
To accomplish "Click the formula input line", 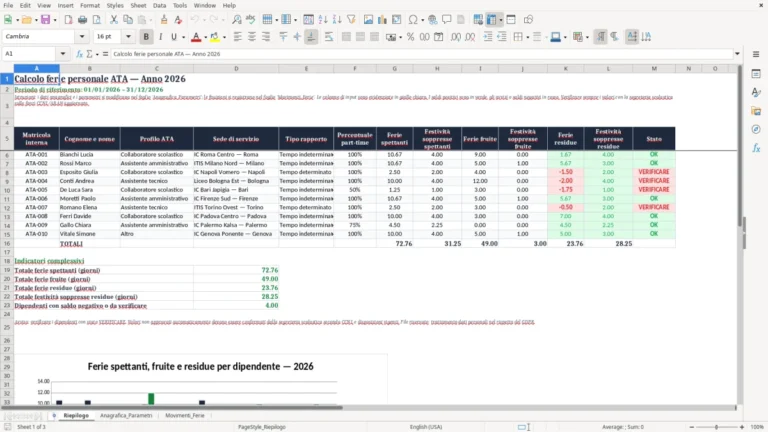I will [421, 54].
